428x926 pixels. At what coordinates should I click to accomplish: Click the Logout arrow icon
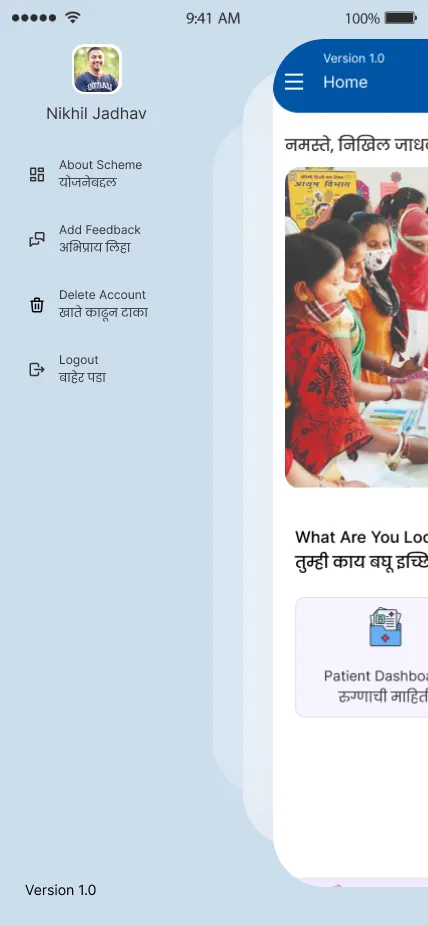[x=37, y=370]
